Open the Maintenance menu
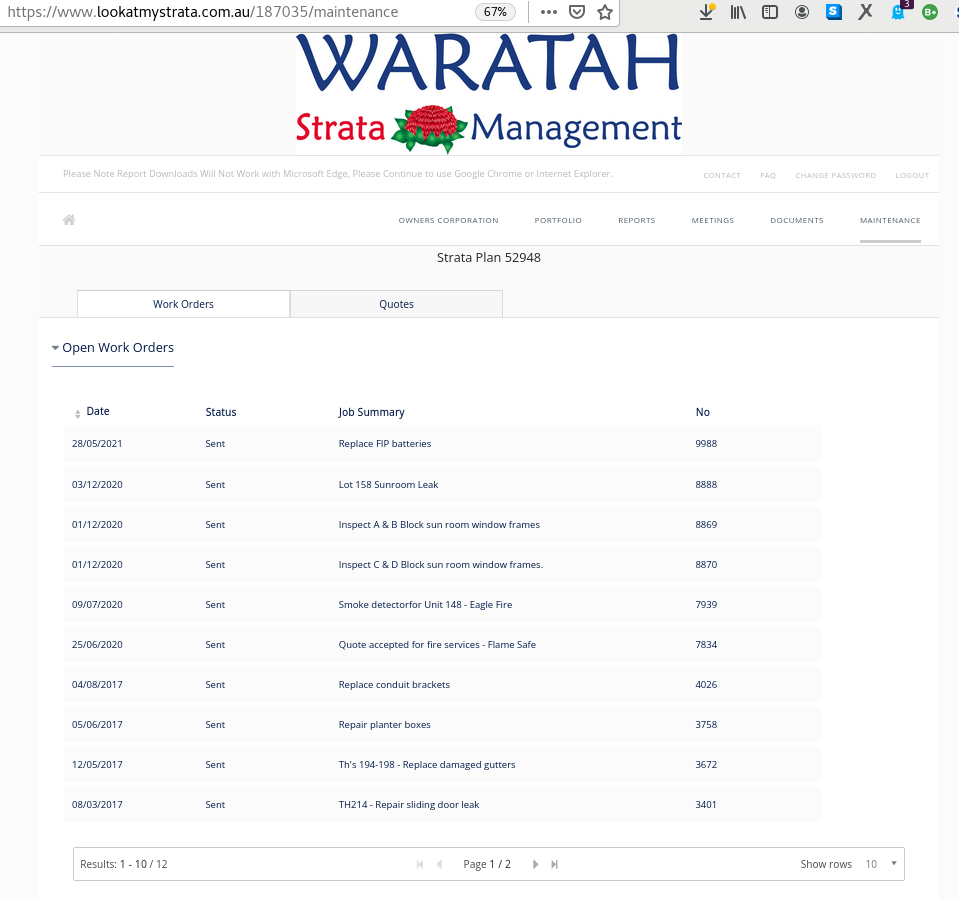Screen dimensions: 959x900 point(890,220)
